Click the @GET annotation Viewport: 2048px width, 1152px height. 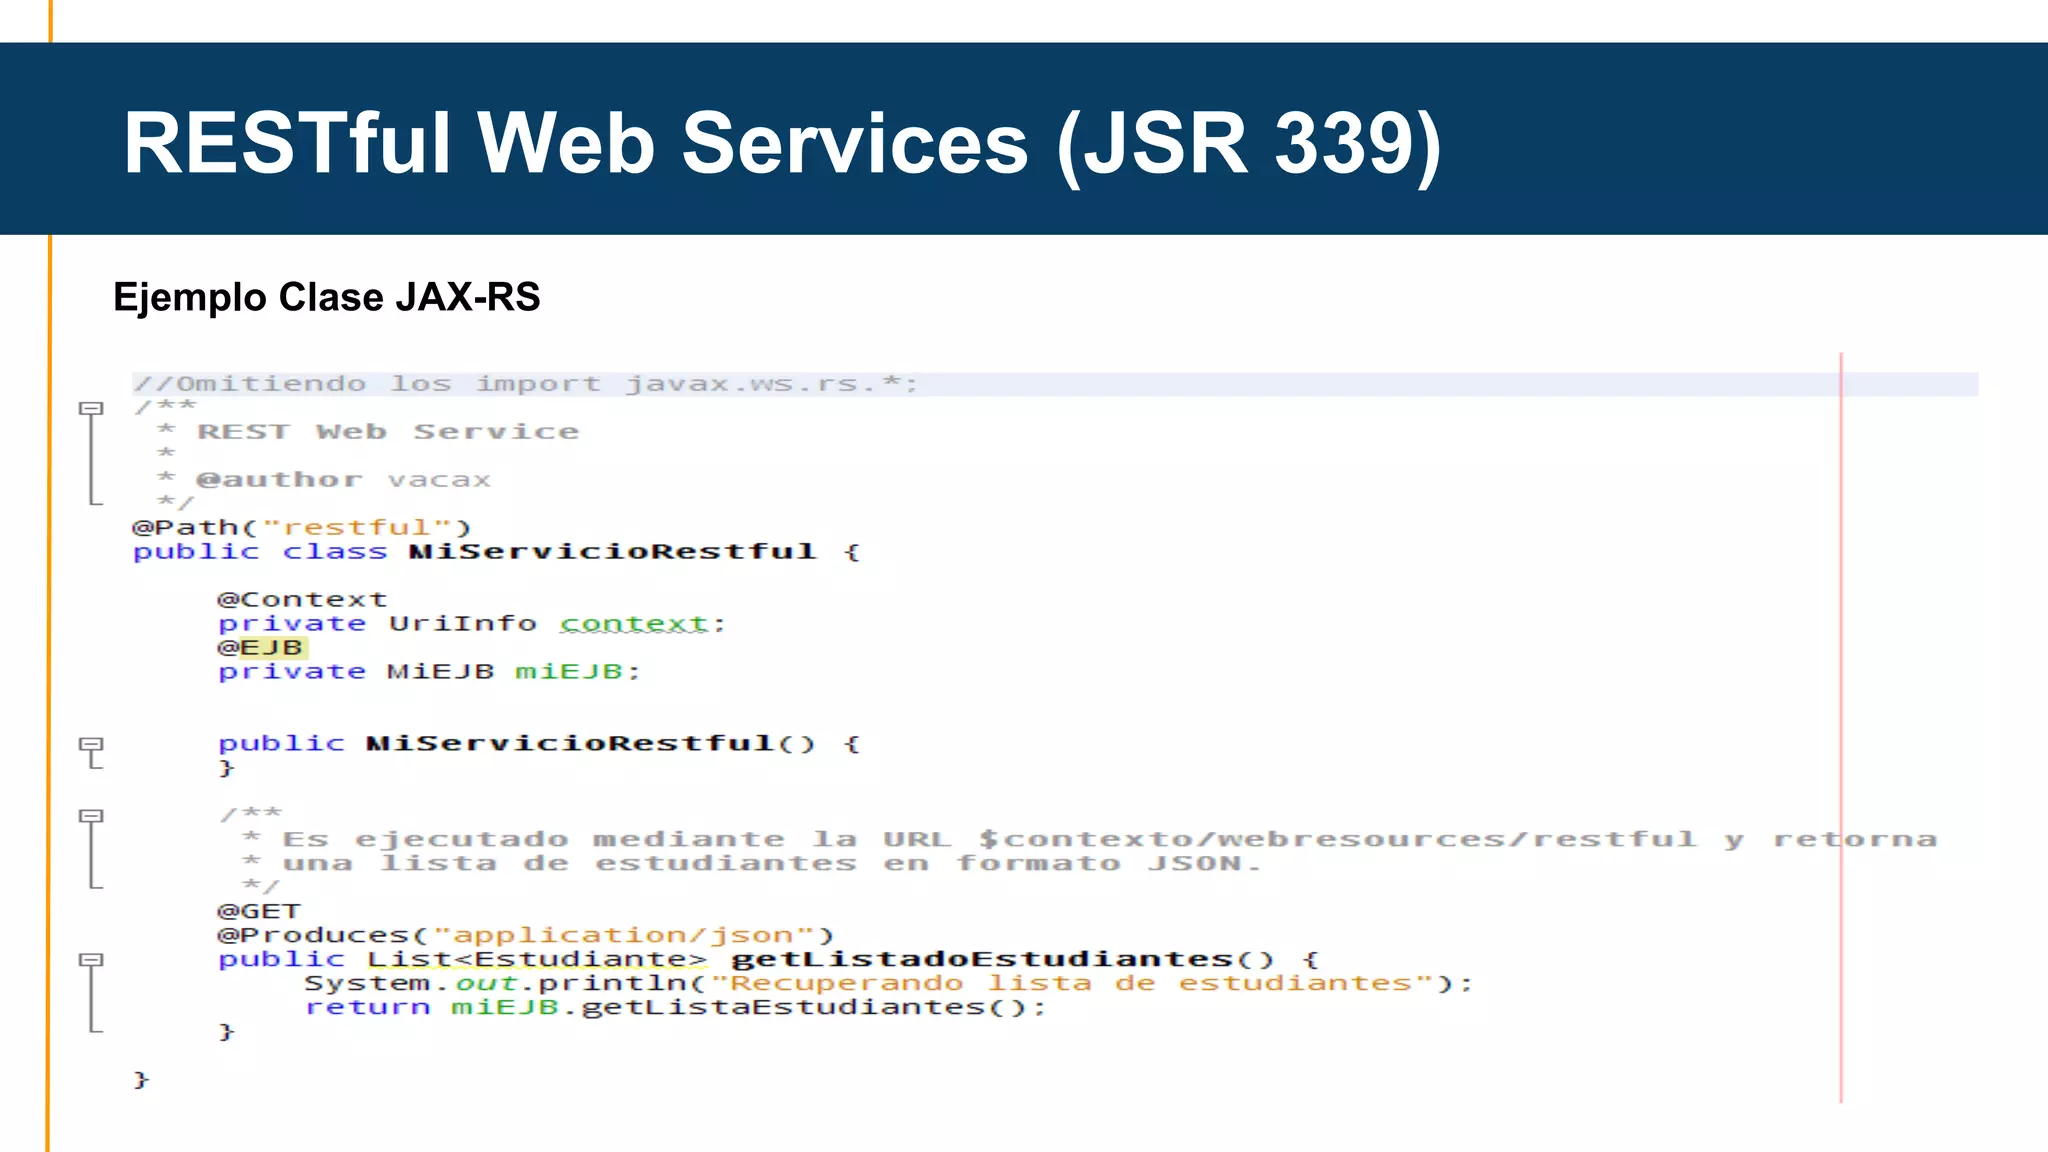tap(259, 912)
